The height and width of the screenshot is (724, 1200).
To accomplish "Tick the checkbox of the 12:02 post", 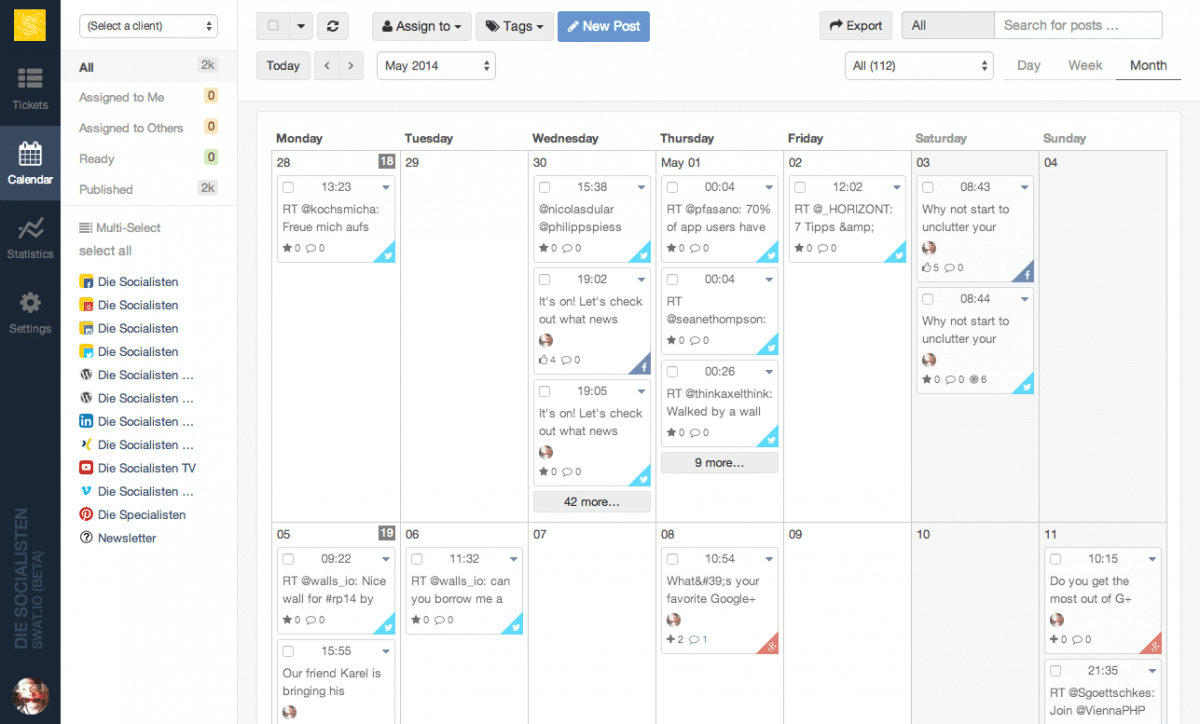I will [800, 187].
